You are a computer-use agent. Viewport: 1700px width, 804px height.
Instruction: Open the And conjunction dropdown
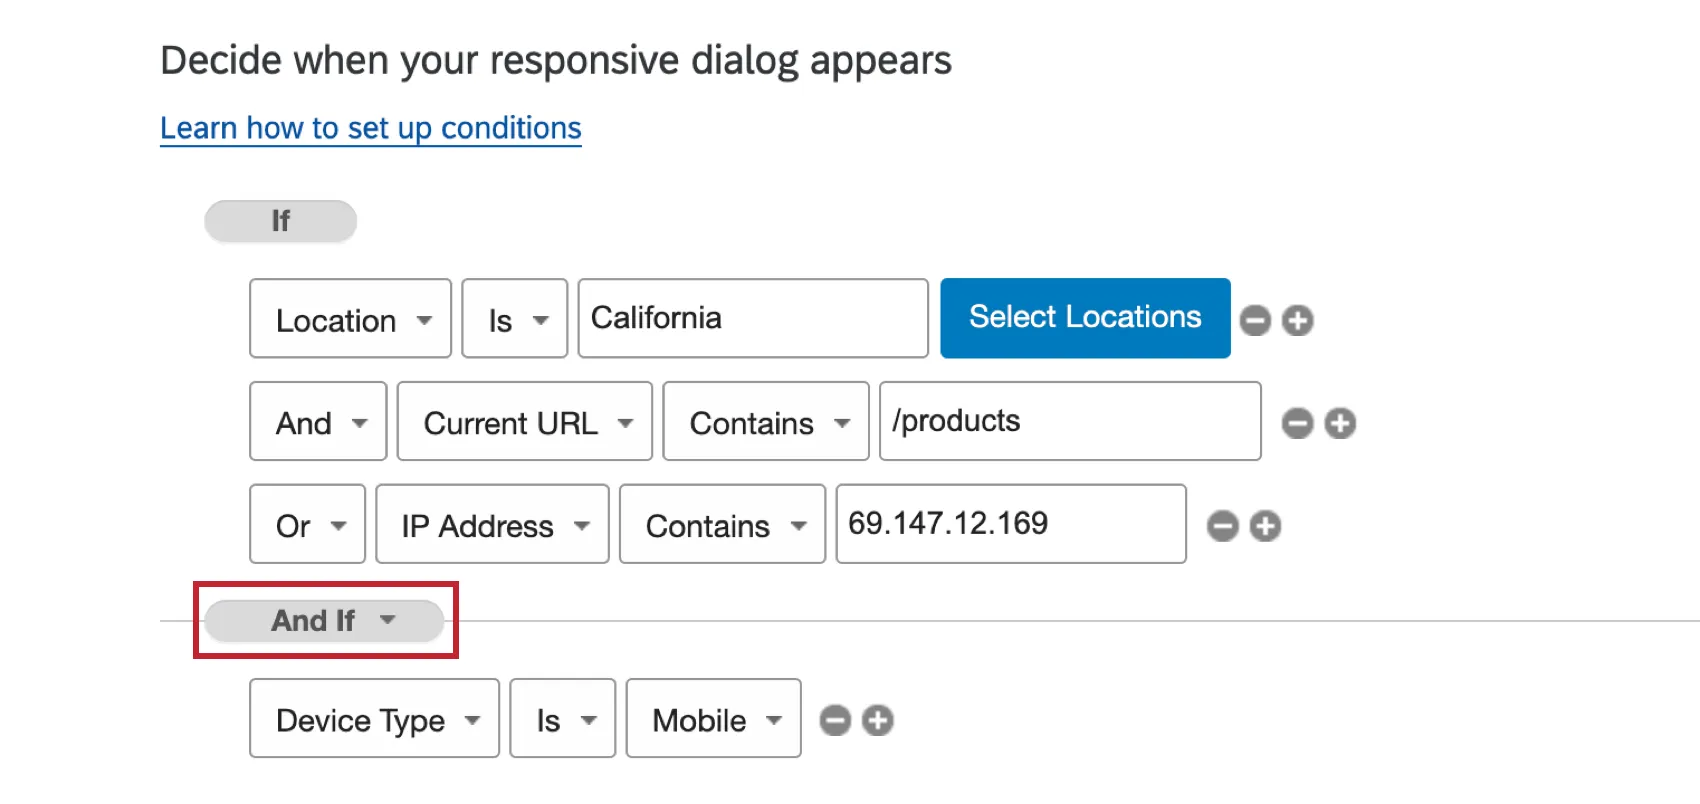tap(318, 423)
